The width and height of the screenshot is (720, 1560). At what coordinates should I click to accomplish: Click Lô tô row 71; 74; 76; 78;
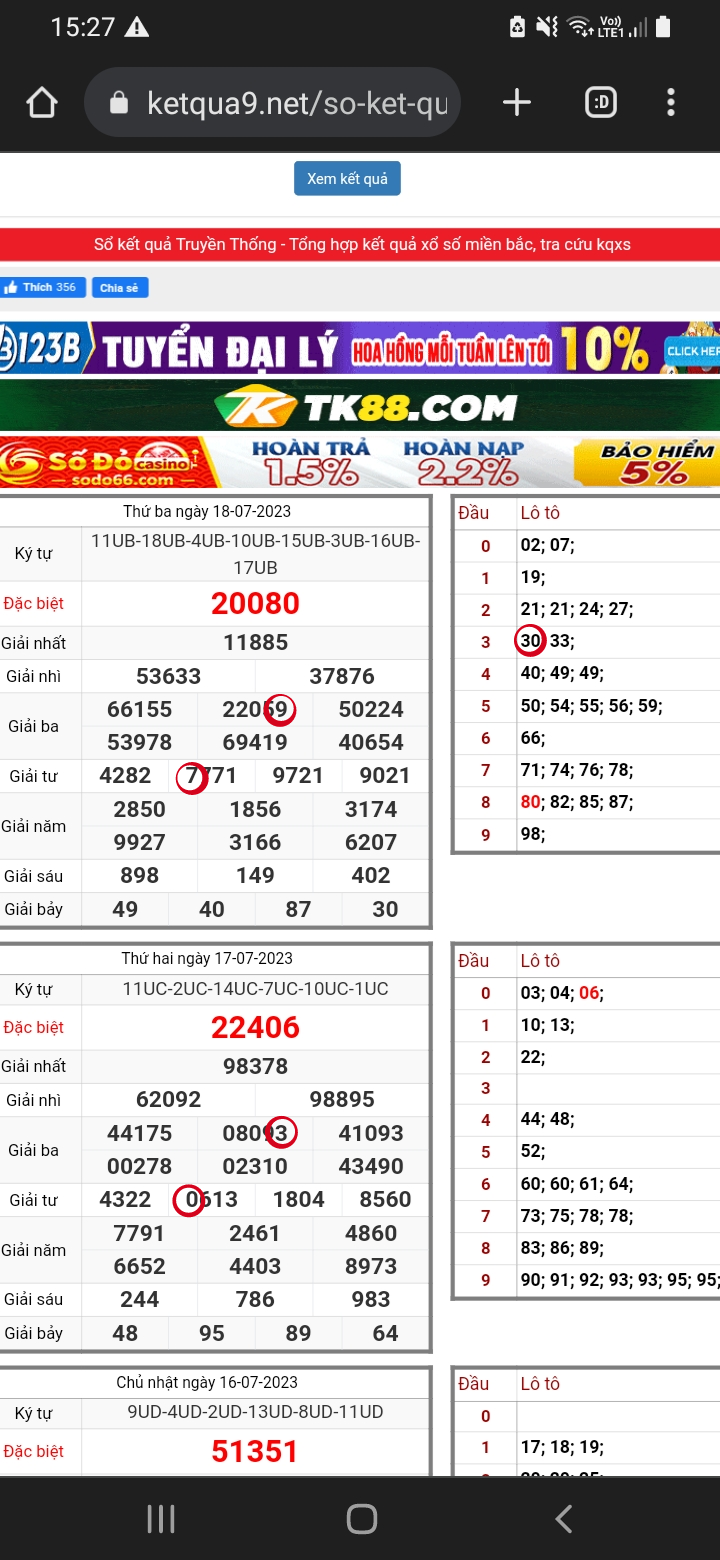(577, 770)
